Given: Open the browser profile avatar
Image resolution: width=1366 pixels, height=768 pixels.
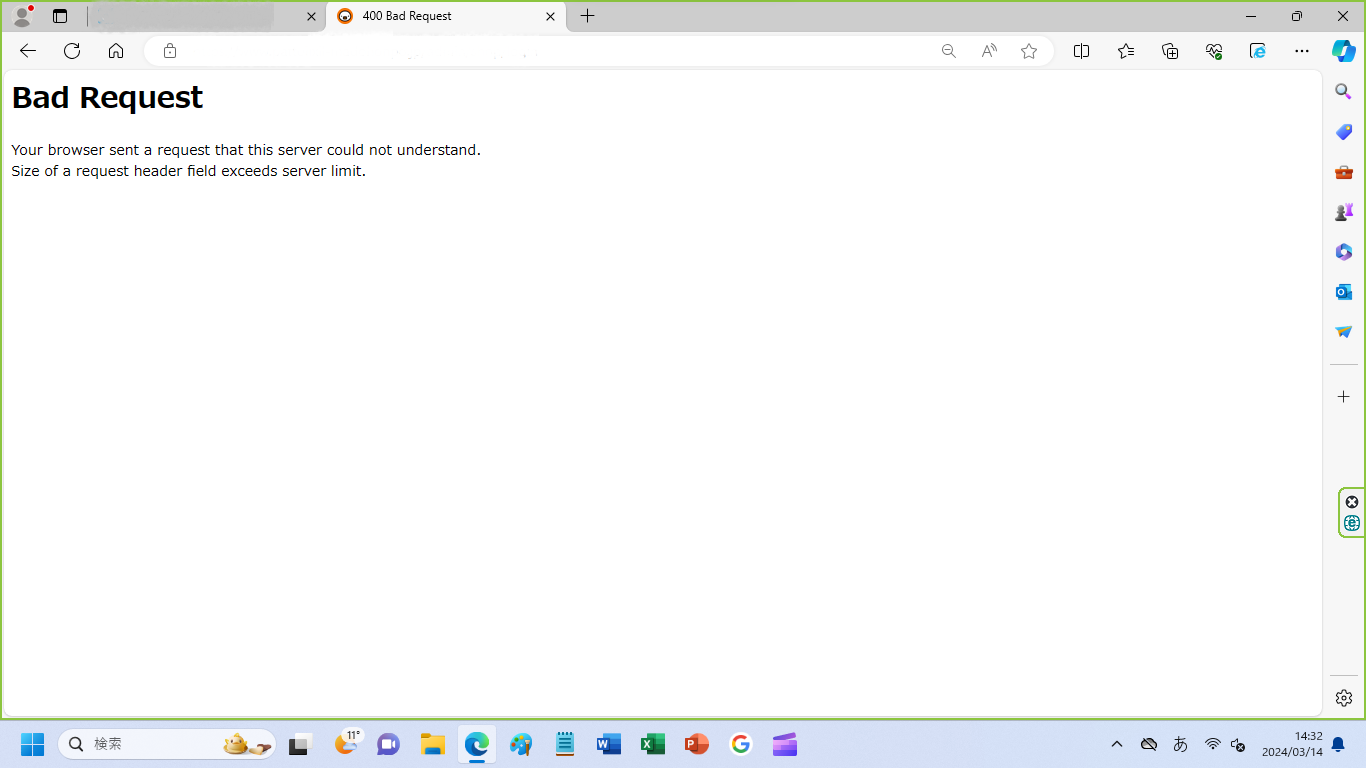Looking at the screenshot, I should pyautogui.click(x=22, y=16).
